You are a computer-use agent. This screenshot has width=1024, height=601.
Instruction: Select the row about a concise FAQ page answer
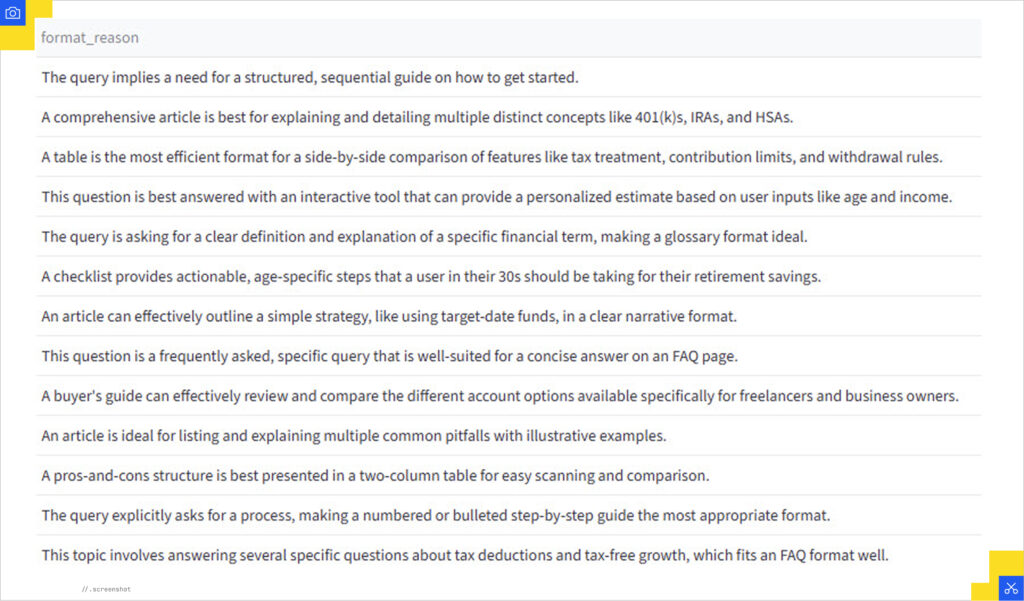click(x=390, y=356)
